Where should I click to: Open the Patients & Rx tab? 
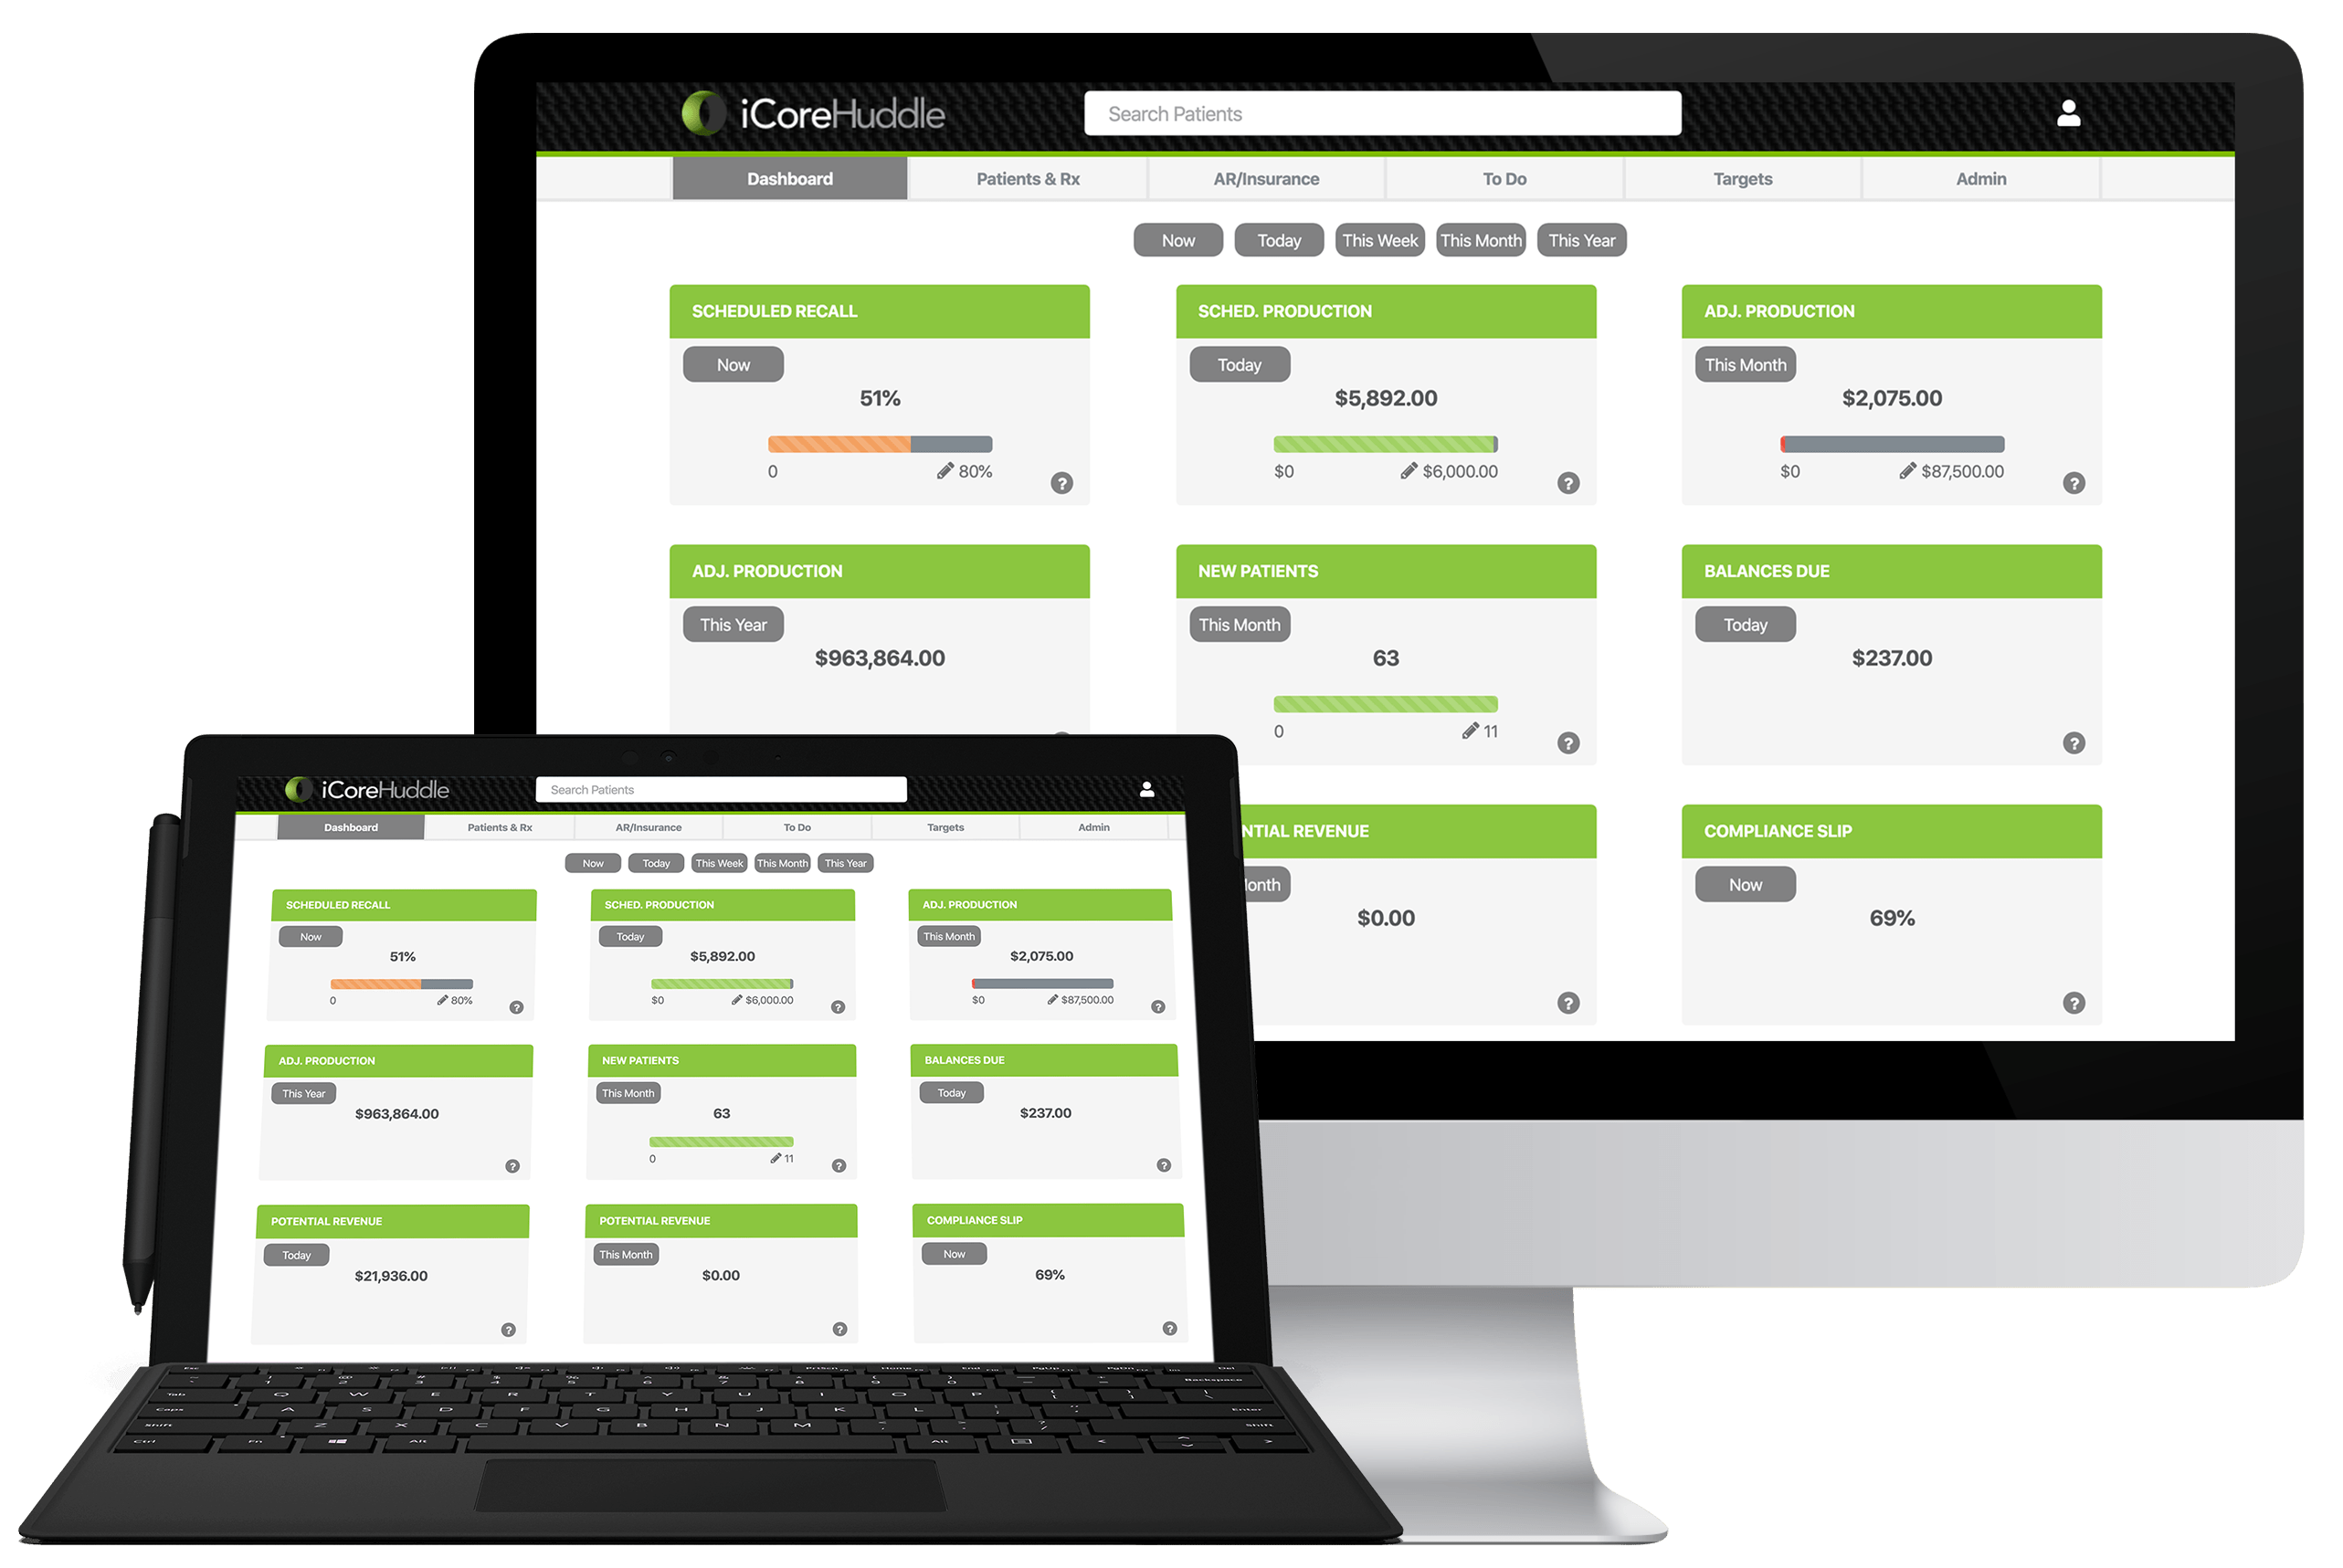[x=1032, y=177]
